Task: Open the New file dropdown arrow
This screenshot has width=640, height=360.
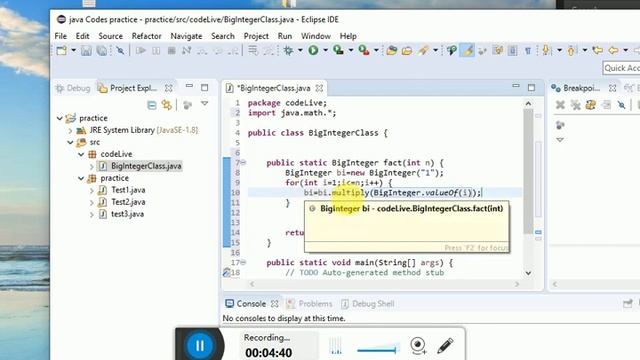Action: (x=73, y=51)
